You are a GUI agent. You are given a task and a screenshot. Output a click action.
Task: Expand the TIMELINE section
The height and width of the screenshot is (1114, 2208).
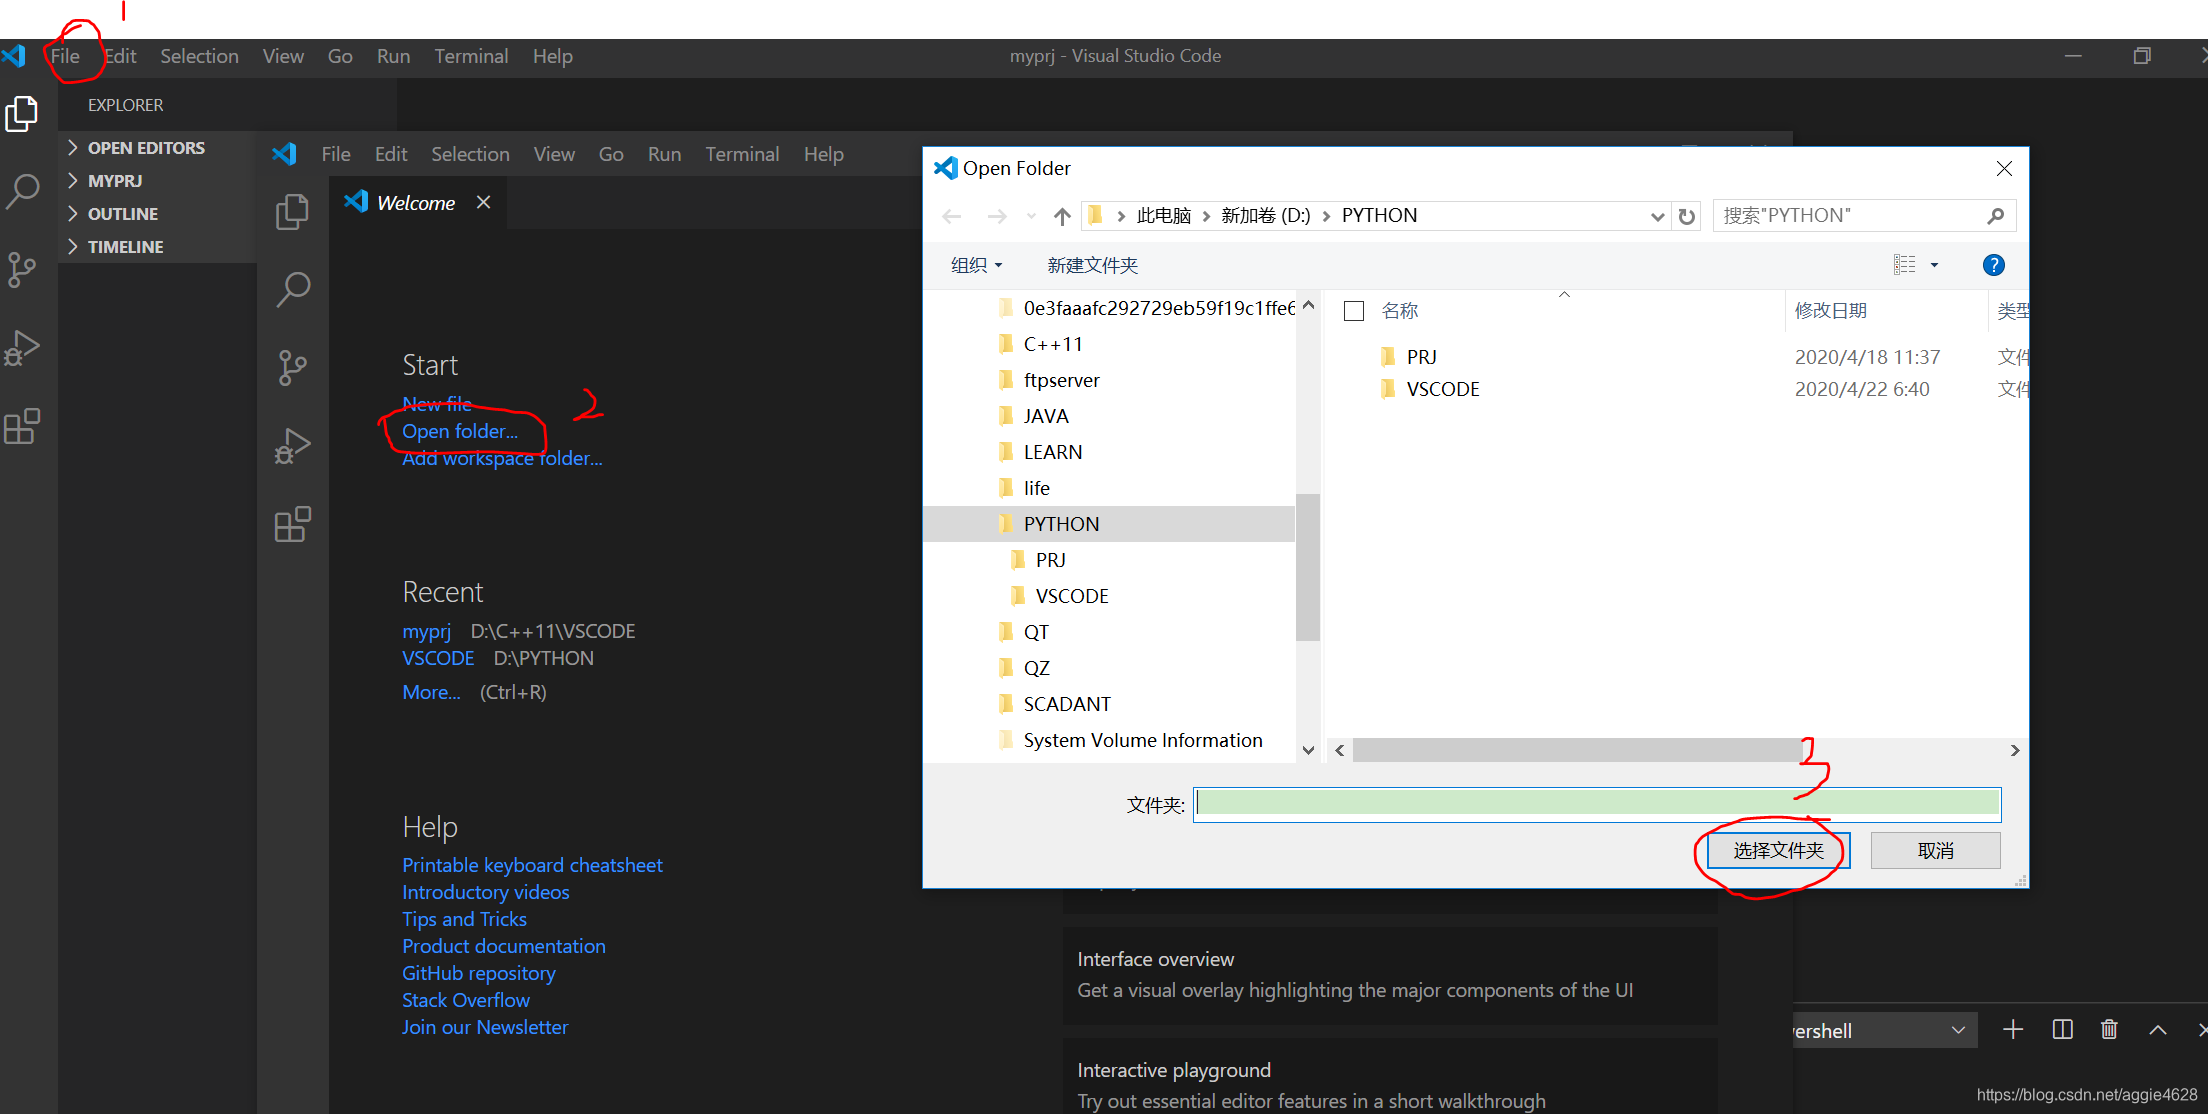point(125,247)
